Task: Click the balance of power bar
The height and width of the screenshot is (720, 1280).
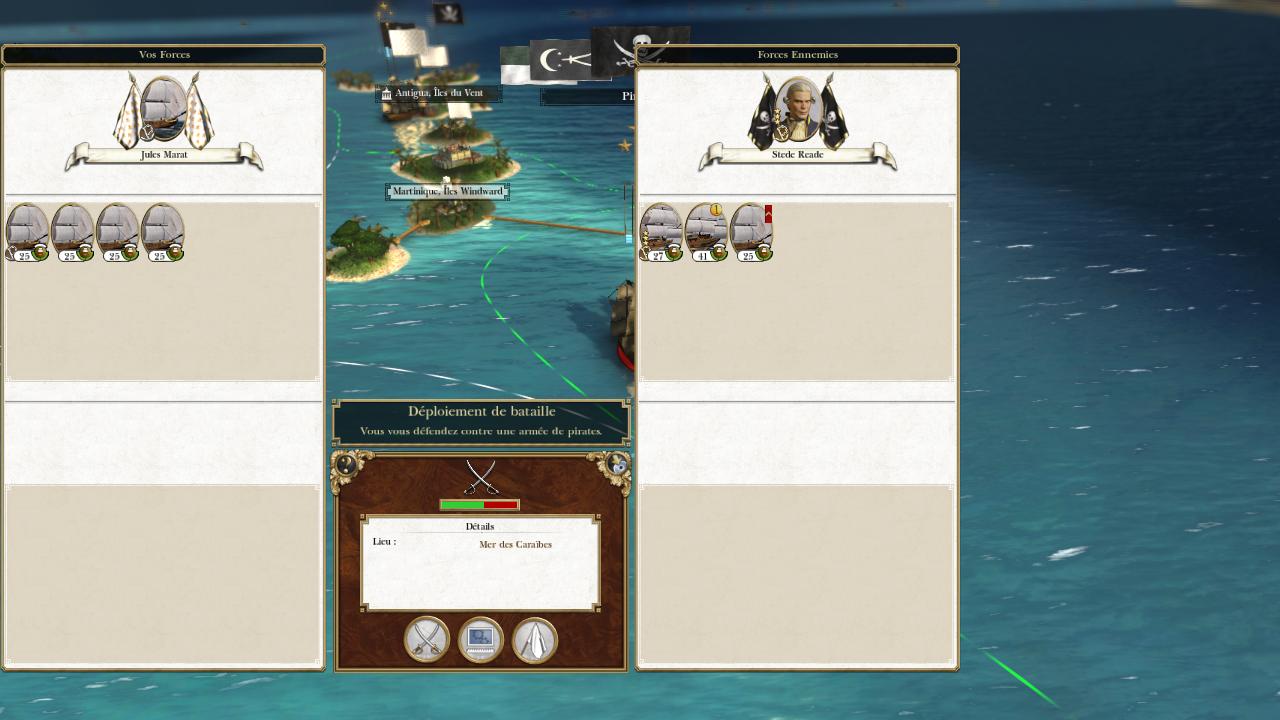Action: tap(480, 505)
